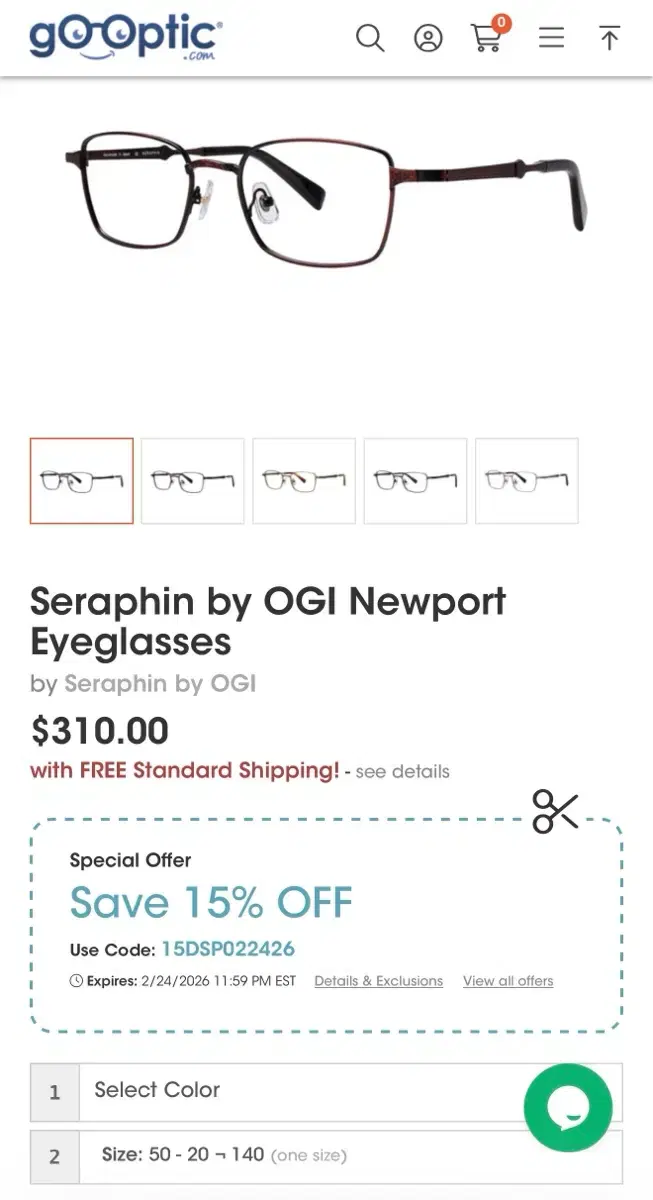Tap the scroll-to-top arrow icon
The image size is (653, 1200).
coord(609,38)
